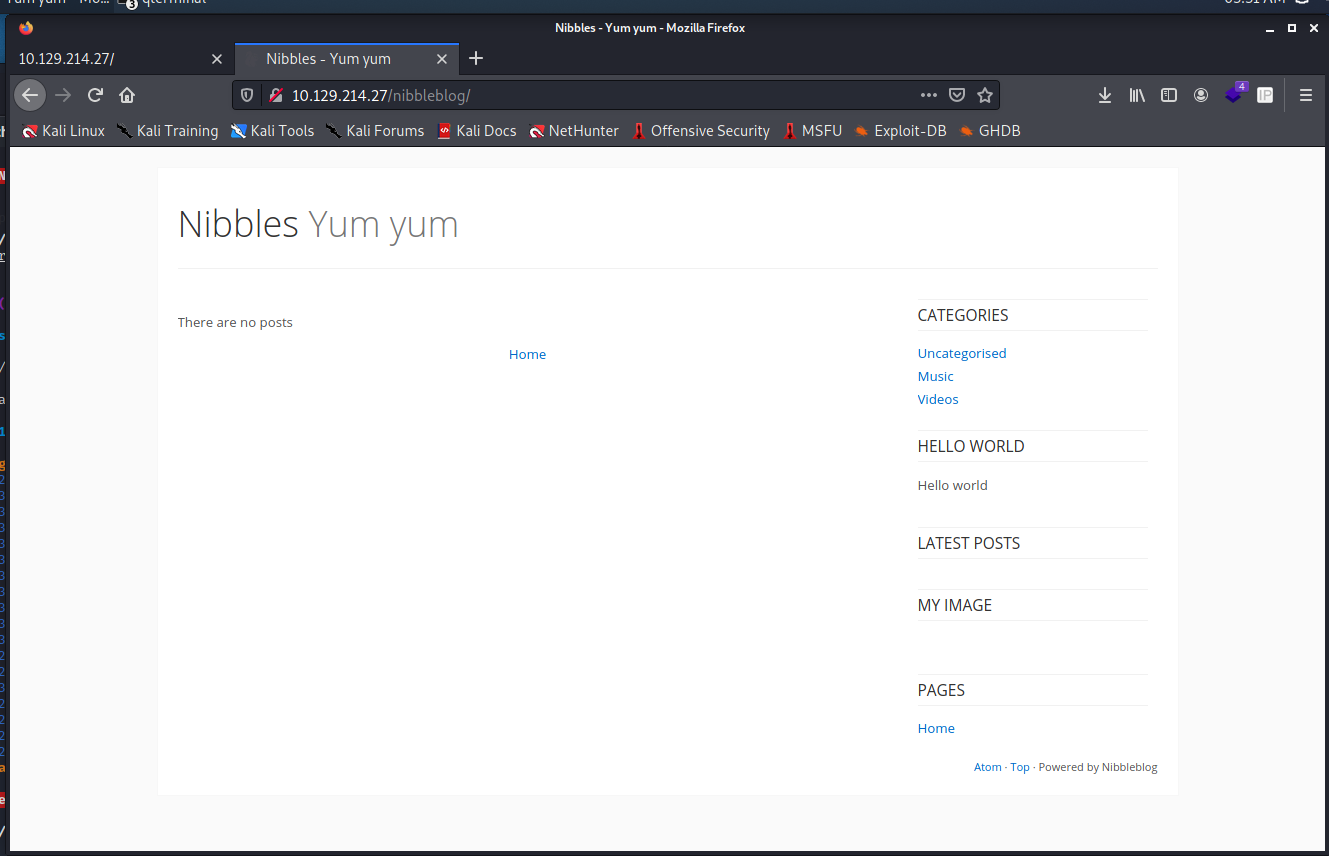Toggle the sidebar view icon
Screen dimensions: 1329x856
pos(1168,95)
